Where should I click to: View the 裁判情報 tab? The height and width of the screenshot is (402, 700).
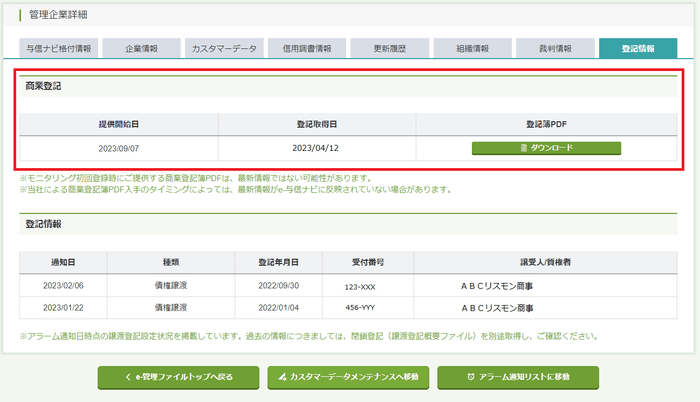click(x=555, y=47)
